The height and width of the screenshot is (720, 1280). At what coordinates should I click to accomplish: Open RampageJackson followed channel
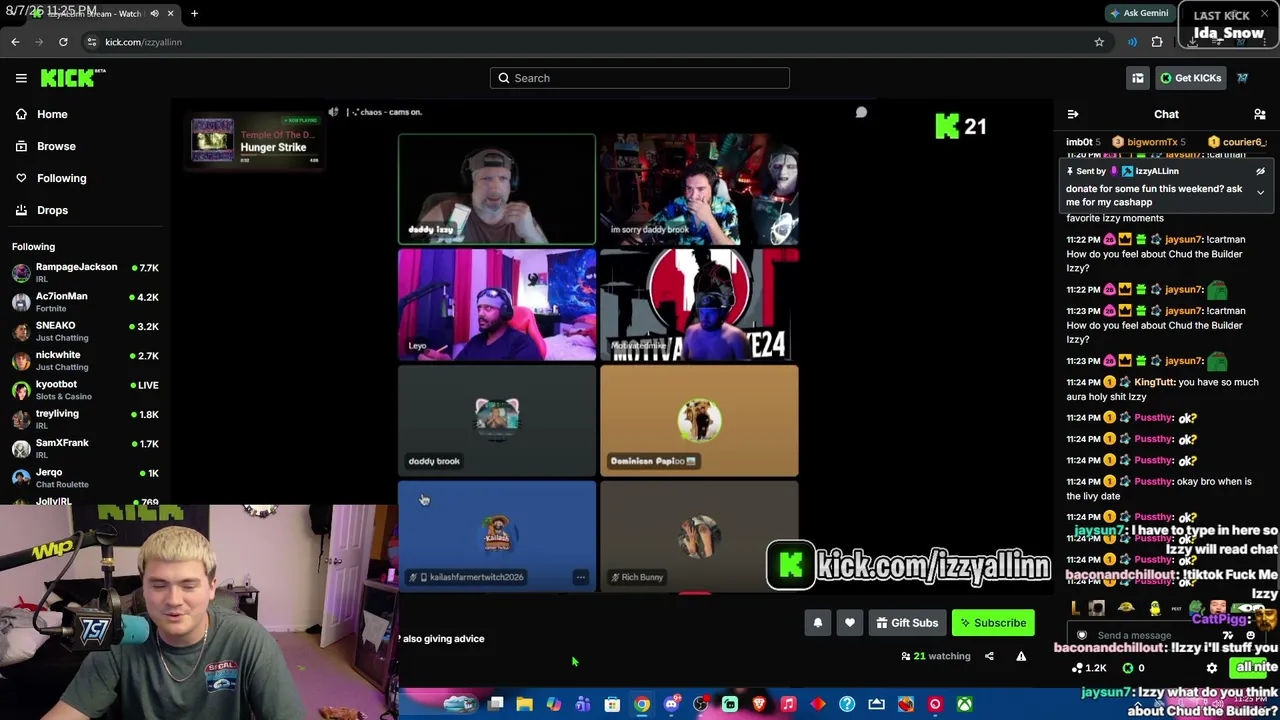pyautogui.click(x=86, y=272)
